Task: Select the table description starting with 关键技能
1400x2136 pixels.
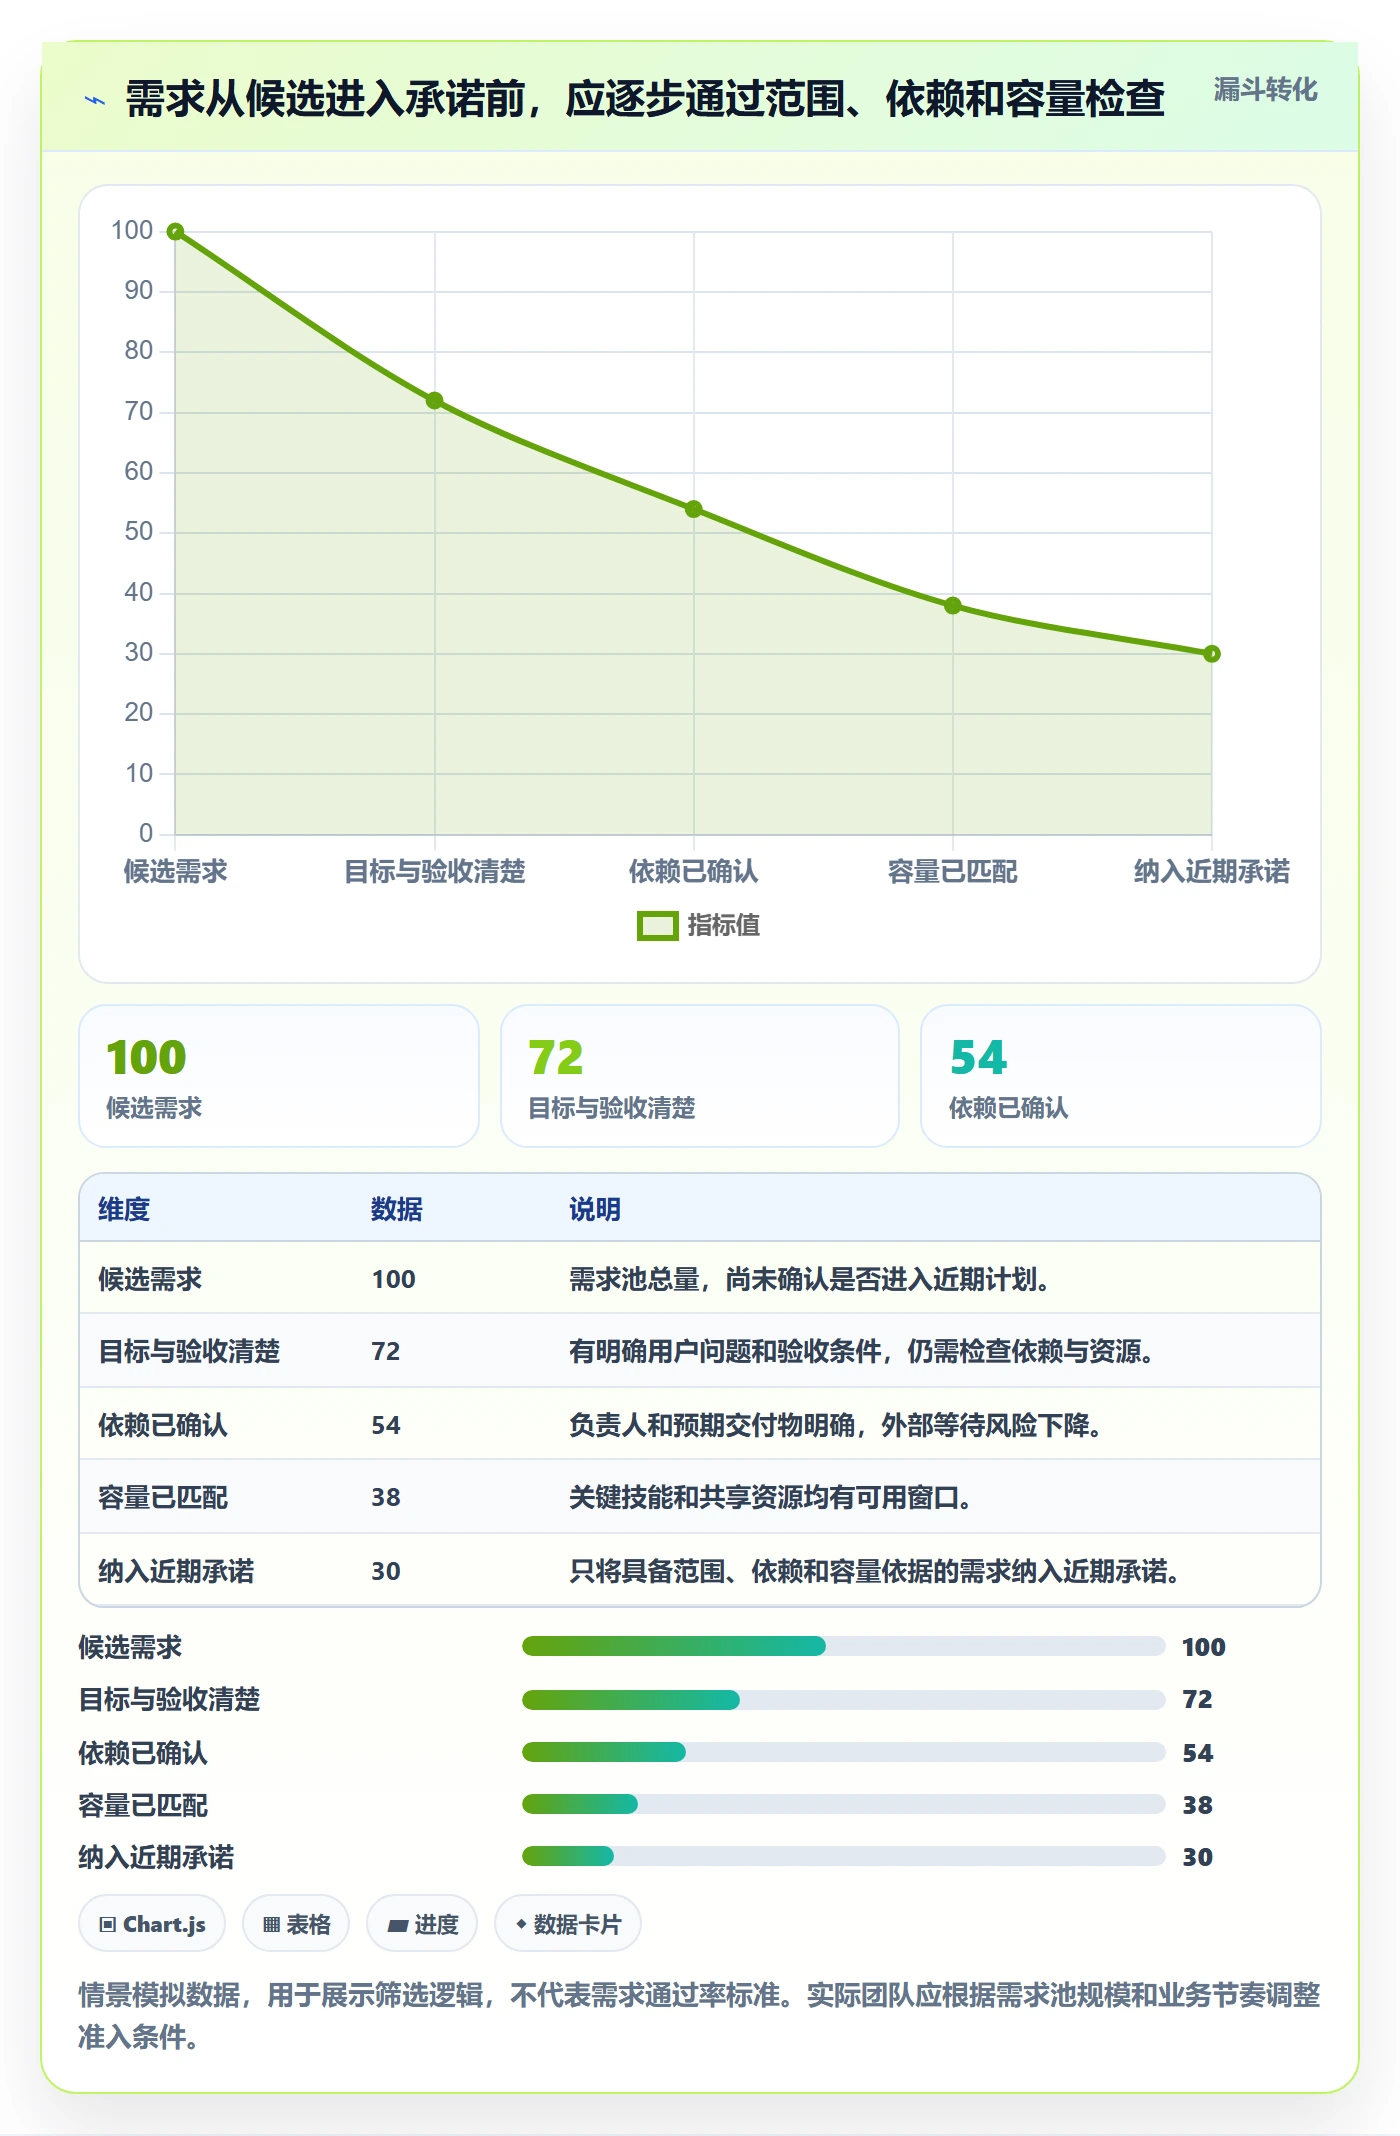Action: pyautogui.click(x=770, y=1498)
